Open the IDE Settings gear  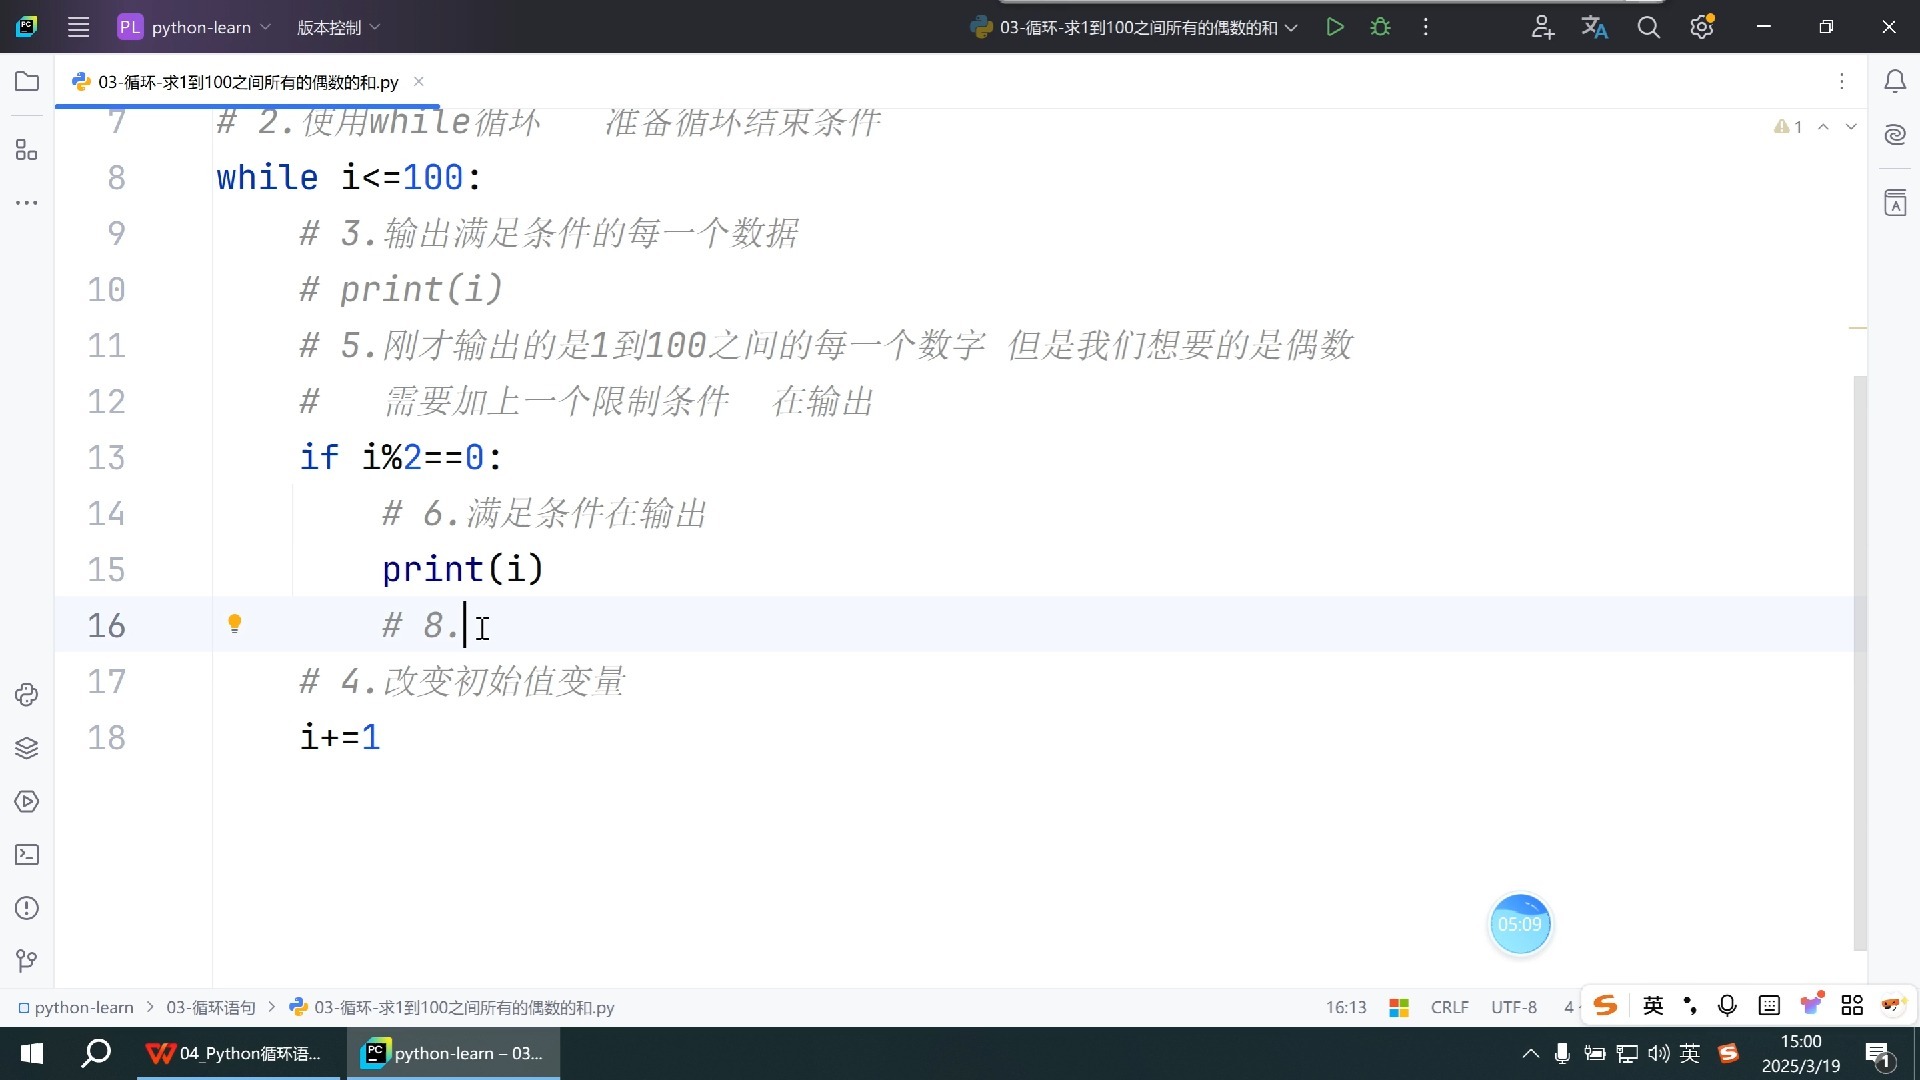pos(1700,27)
